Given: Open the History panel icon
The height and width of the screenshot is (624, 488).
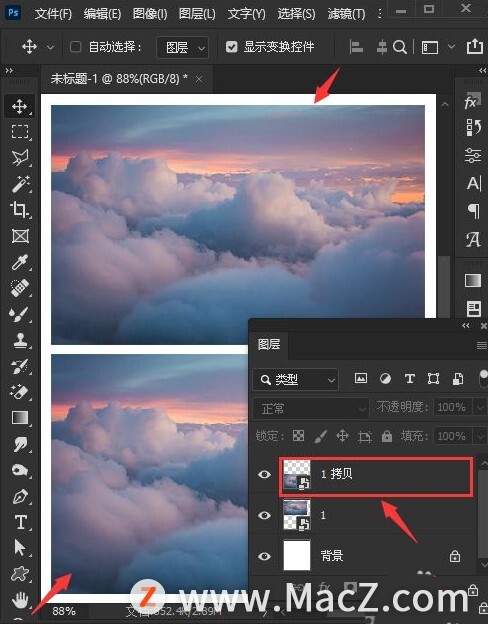Looking at the screenshot, I should 473,127.
